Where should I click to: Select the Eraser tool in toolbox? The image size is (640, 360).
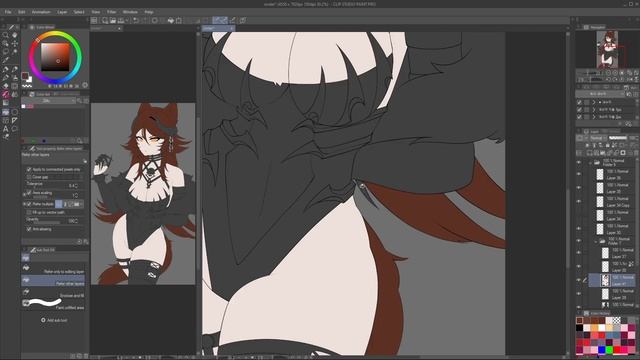(x=6, y=86)
